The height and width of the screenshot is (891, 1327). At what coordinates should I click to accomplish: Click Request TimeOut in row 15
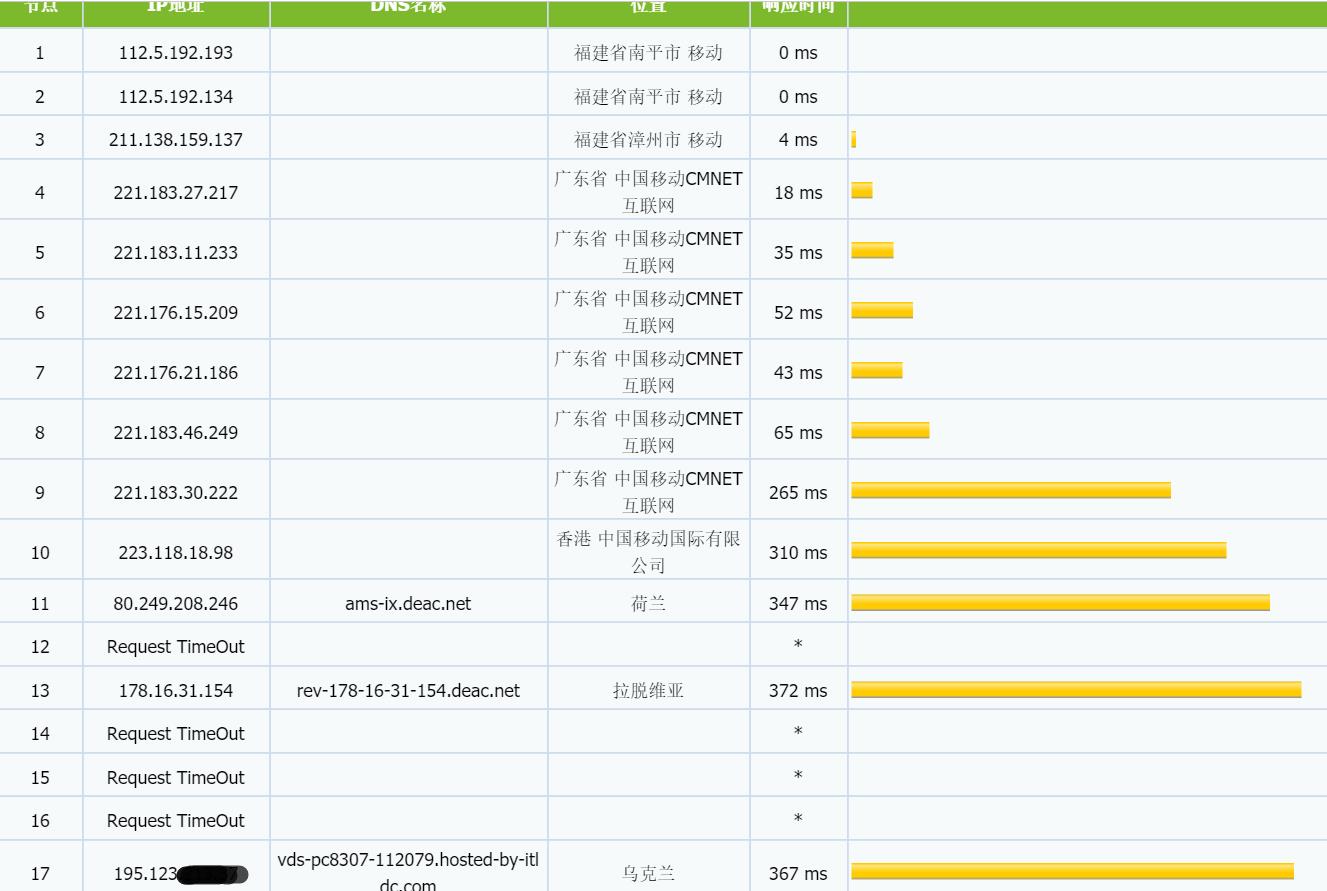(x=176, y=778)
